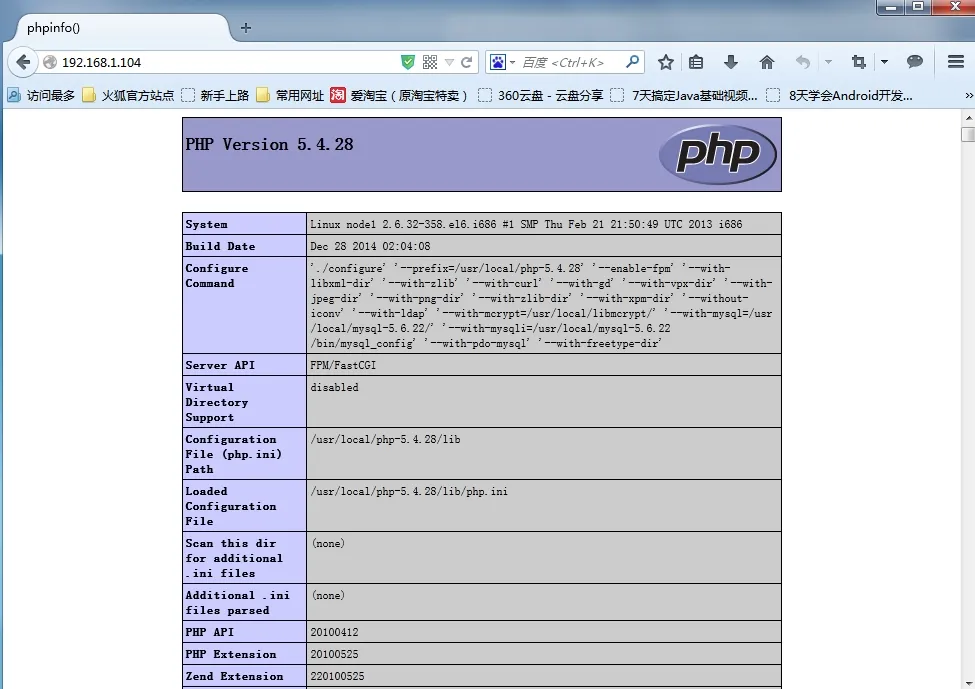This screenshot has width=975, height=689.
Task: Click the green shield security icon
Action: click(408, 62)
